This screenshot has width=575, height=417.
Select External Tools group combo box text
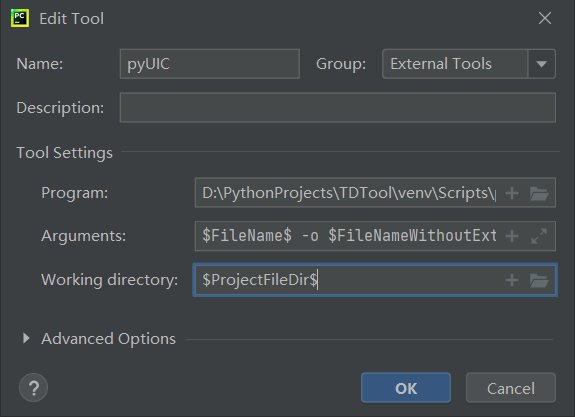(x=441, y=64)
